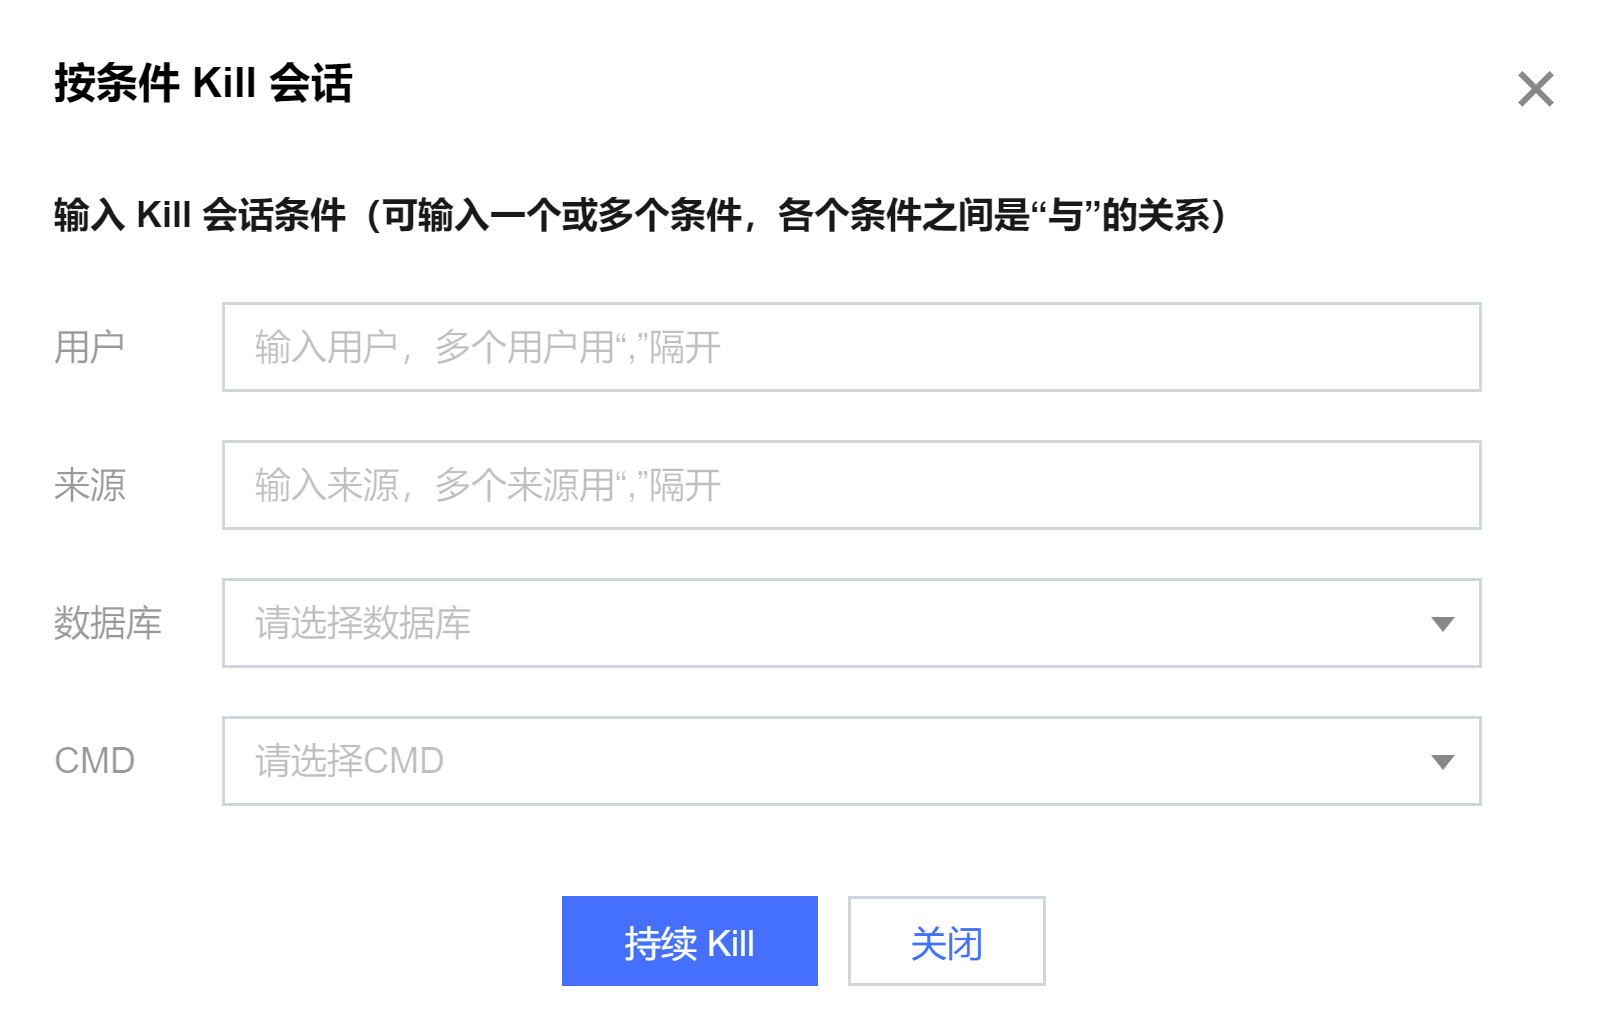
Task: Click the 数据库 dropdown arrow icon
Action: 1442,624
